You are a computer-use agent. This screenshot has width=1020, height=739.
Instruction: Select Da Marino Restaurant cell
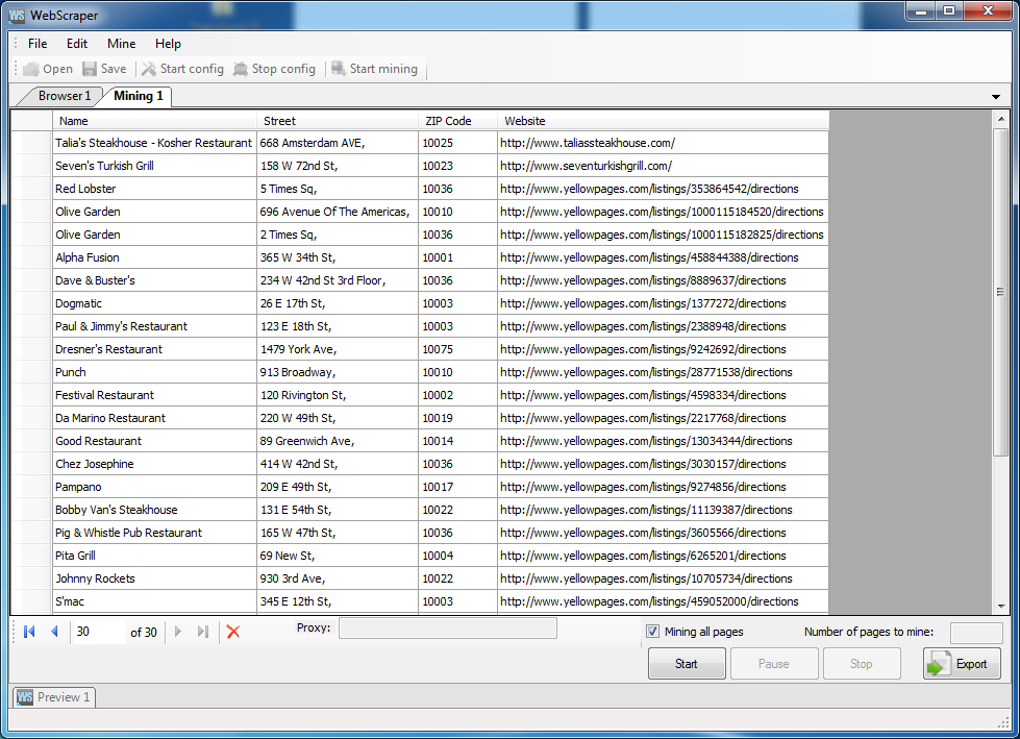coord(154,418)
